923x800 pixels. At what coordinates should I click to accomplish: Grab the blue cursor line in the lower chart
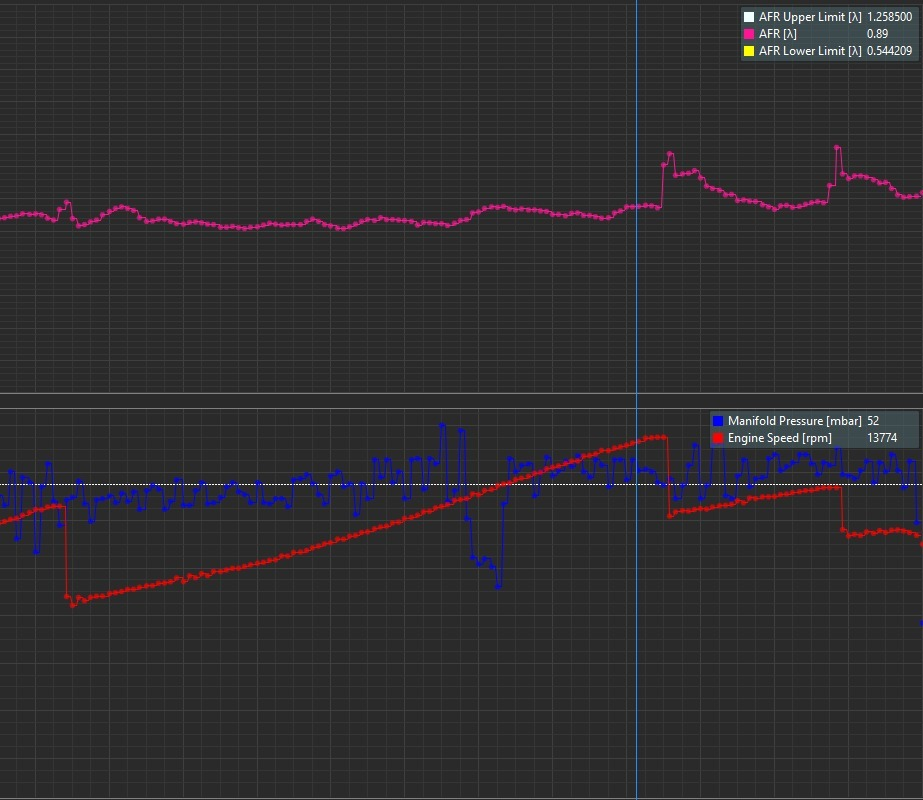(x=637, y=650)
